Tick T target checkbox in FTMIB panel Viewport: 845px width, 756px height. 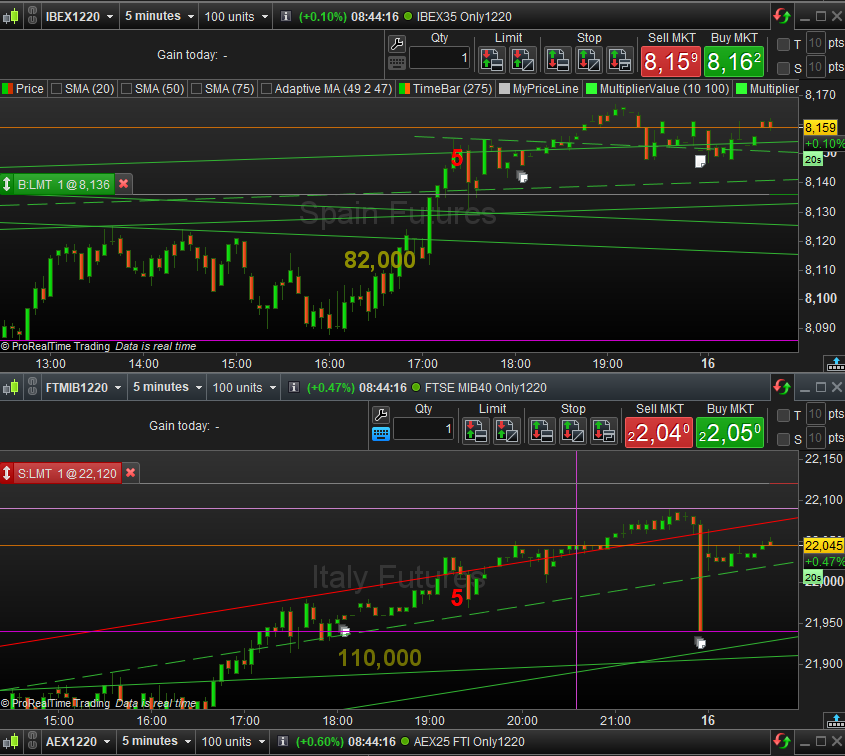point(784,415)
